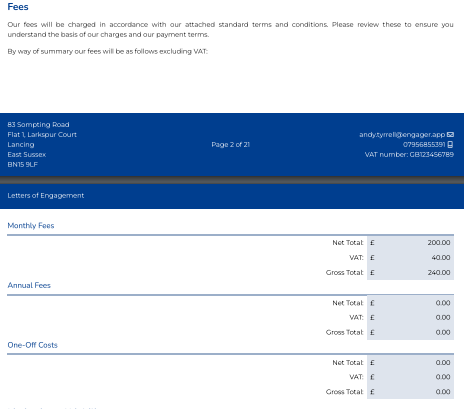Select the Monthly Gross Total 240.00

point(439,273)
